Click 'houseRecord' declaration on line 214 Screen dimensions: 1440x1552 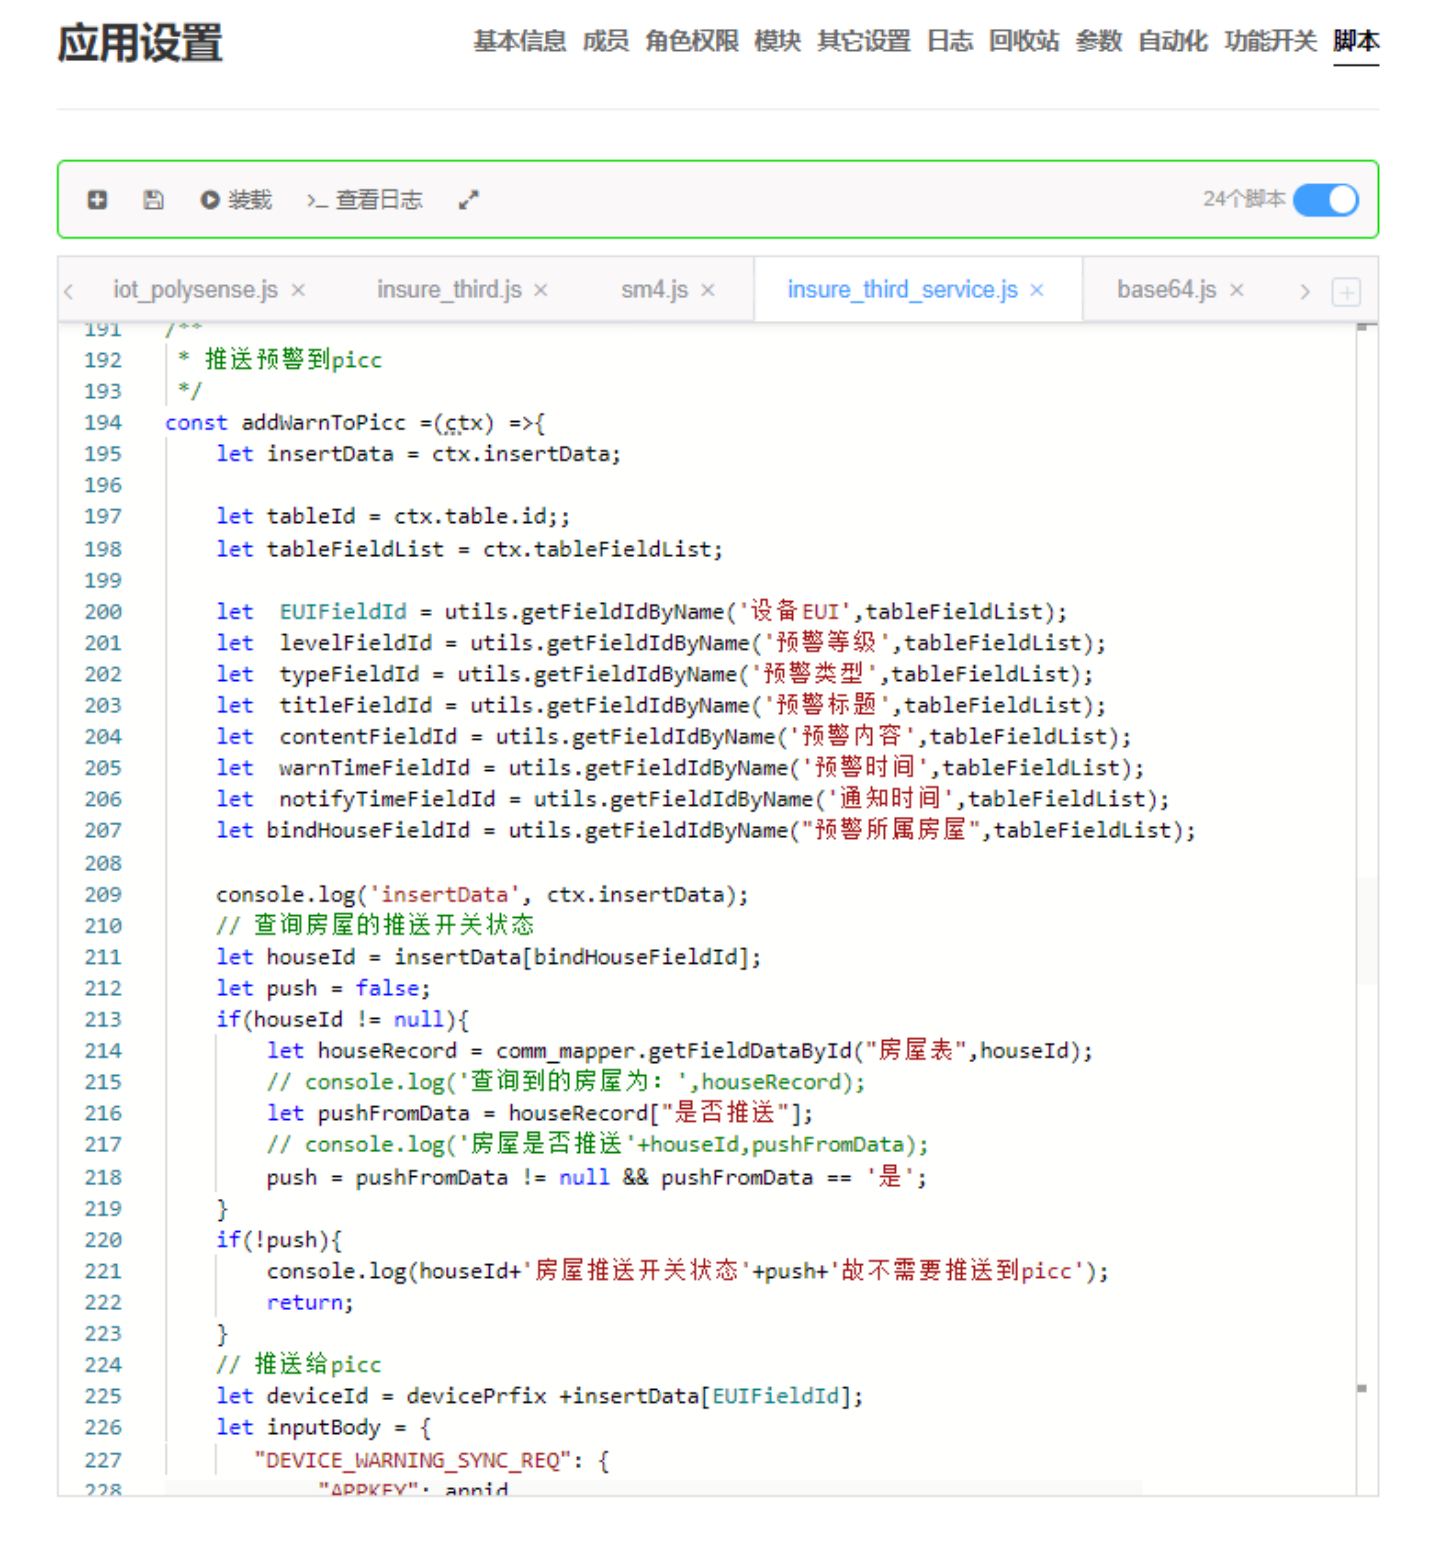click(387, 1051)
